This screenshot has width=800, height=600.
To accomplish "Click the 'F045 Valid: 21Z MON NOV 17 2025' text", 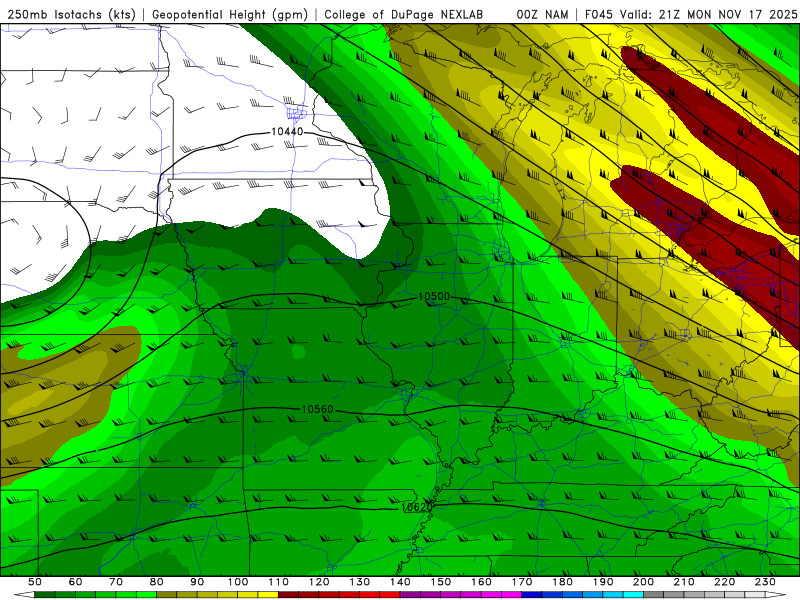I will tap(691, 14).
